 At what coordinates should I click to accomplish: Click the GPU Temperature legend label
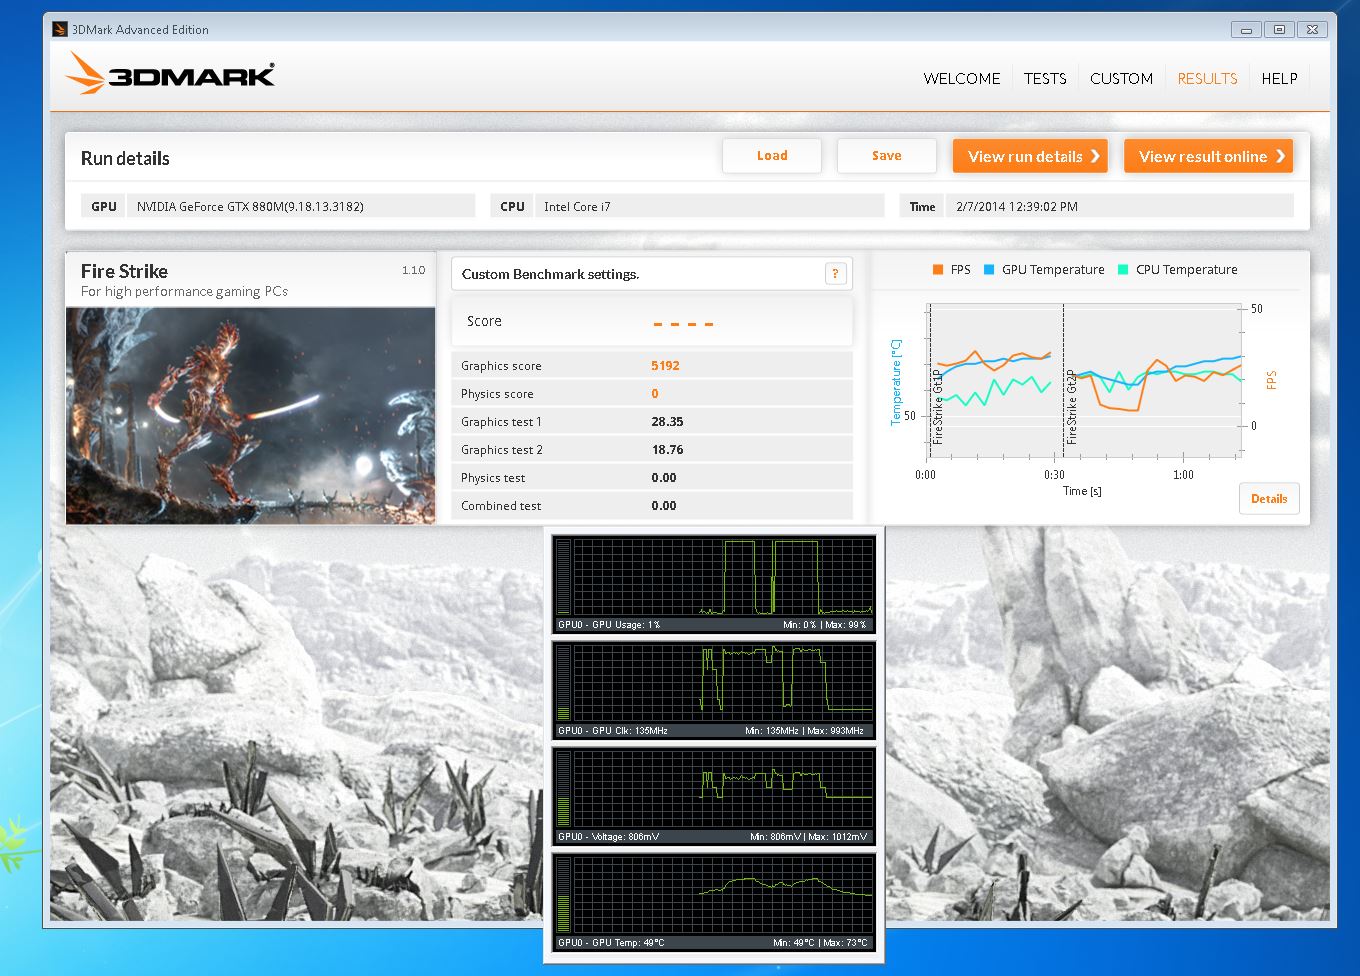[x=1053, y=270]
